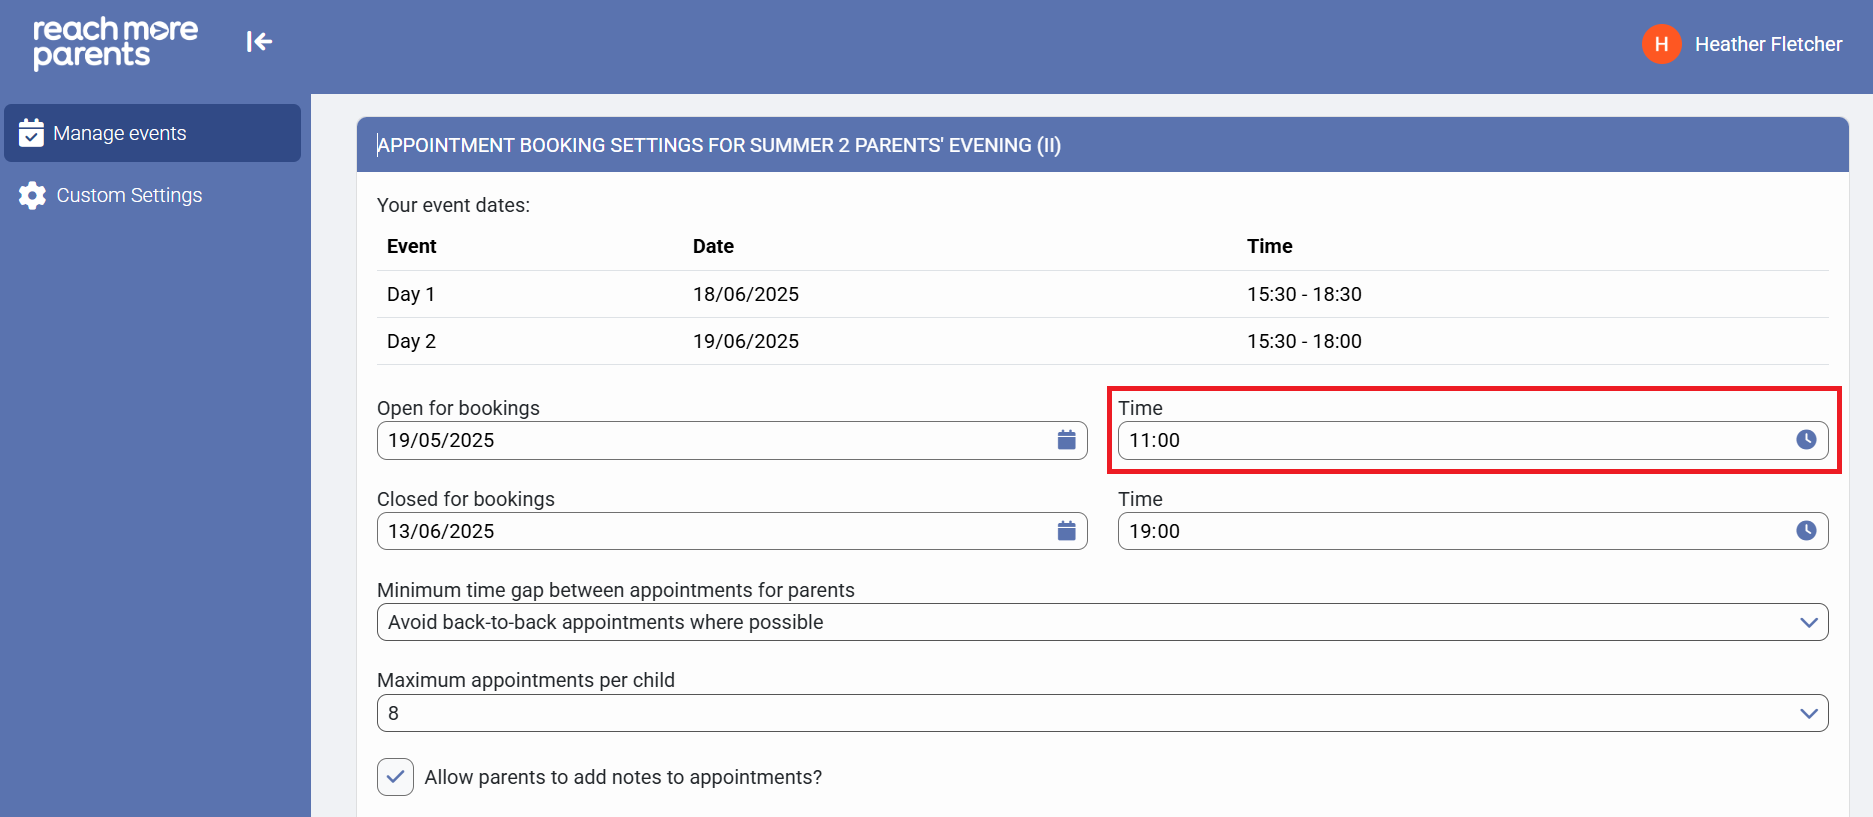
Task: Expand the minimum time gap dropdown
Action: point(1807,622)
